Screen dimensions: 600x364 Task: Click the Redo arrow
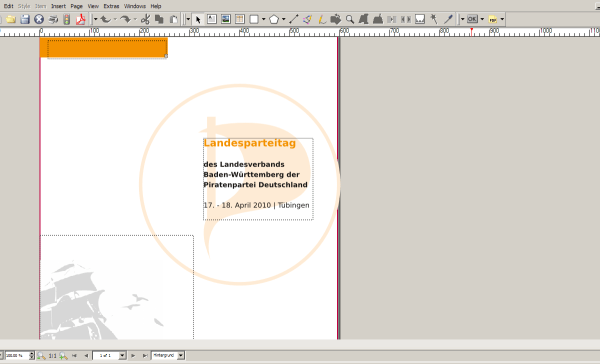click(x=125, y=19)
